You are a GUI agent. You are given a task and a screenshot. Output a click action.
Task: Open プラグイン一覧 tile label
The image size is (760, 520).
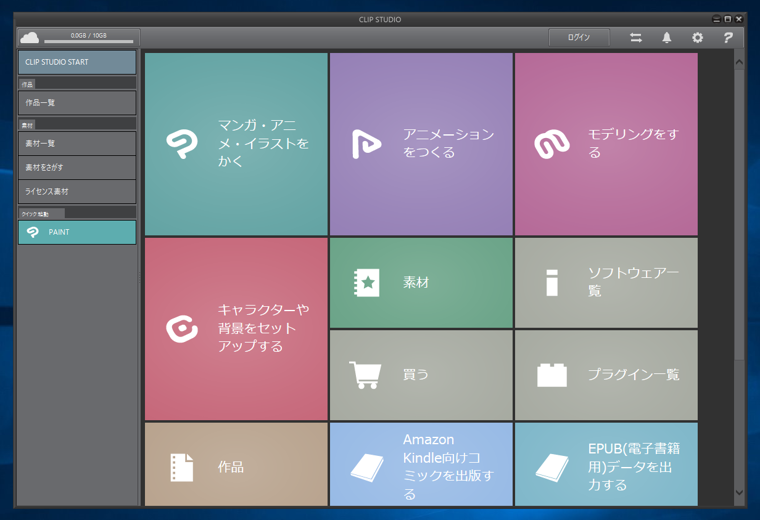633,375
